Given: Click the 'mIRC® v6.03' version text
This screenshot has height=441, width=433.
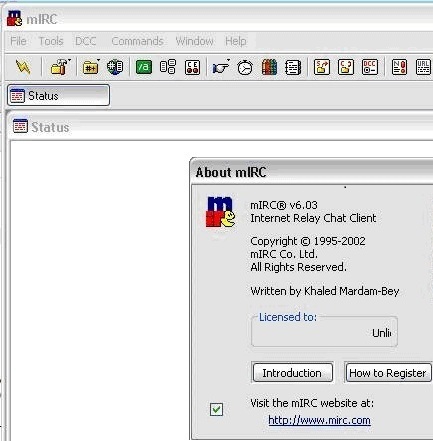Looking at the screenshot, I should (x=284, y=205).
